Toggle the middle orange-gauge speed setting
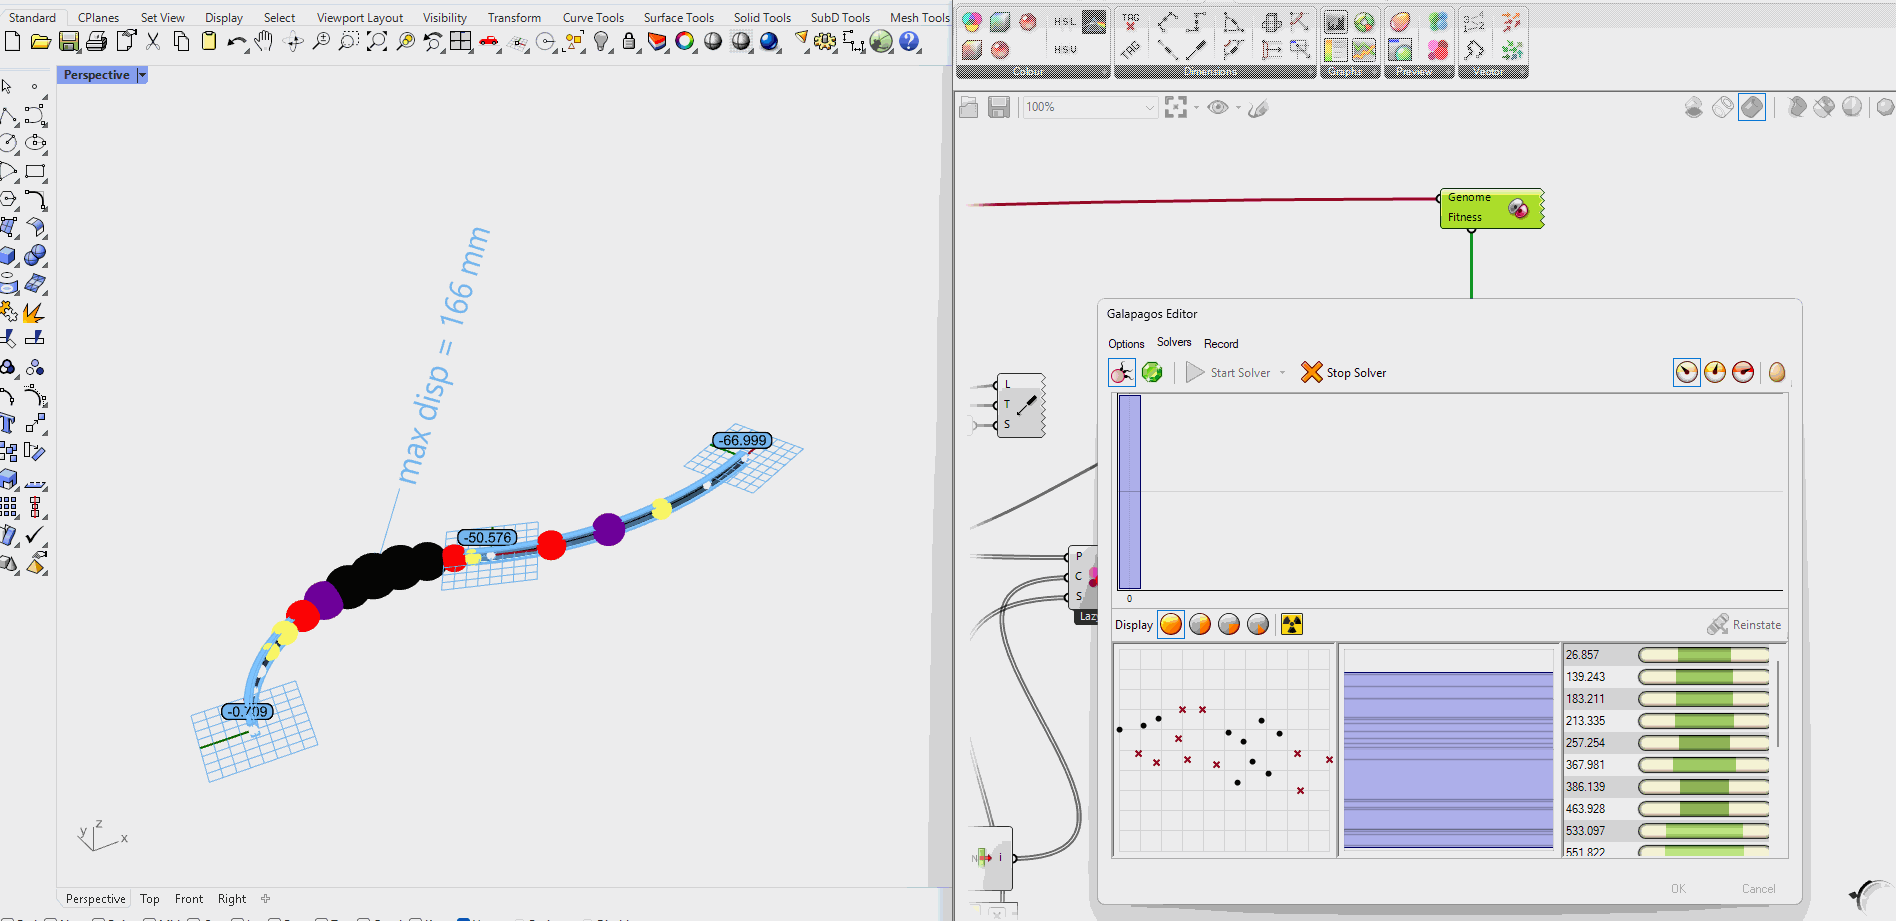The height and width of the screenshot is (921, 1896). [1715, 373]
